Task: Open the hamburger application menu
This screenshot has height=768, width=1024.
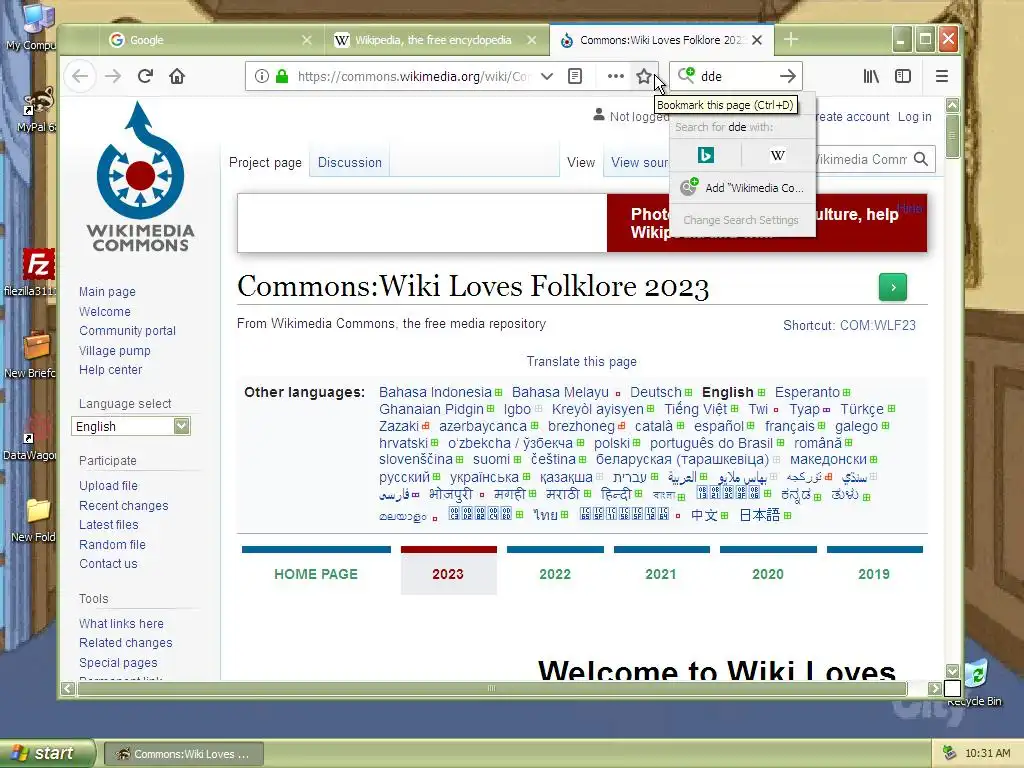Action: point(942,76)
